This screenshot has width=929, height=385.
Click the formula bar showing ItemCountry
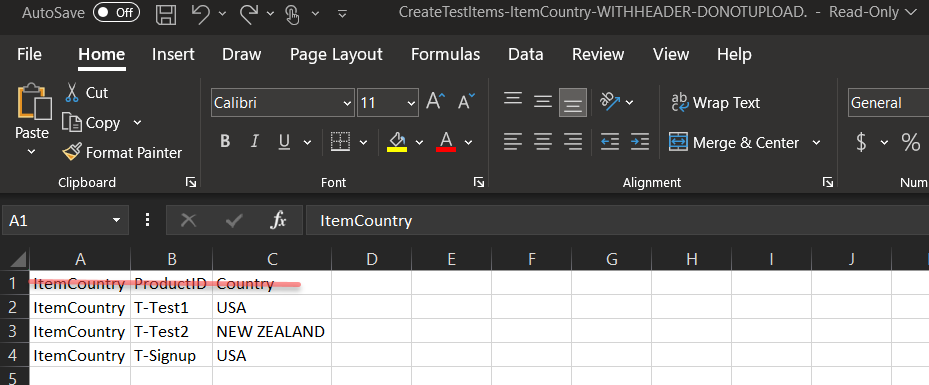point(617,221)
